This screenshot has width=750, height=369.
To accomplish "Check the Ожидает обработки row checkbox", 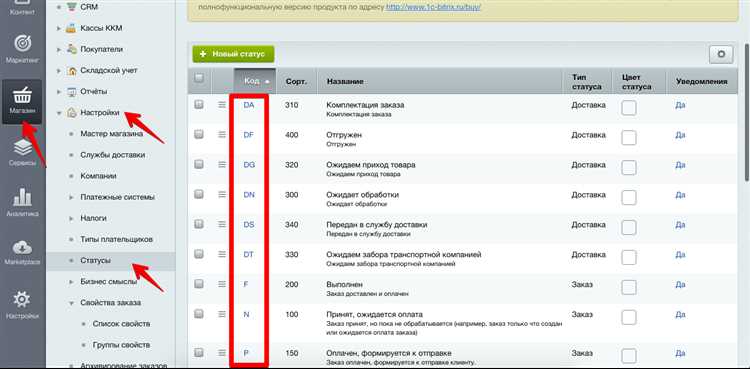I will [x=199, y=194].
